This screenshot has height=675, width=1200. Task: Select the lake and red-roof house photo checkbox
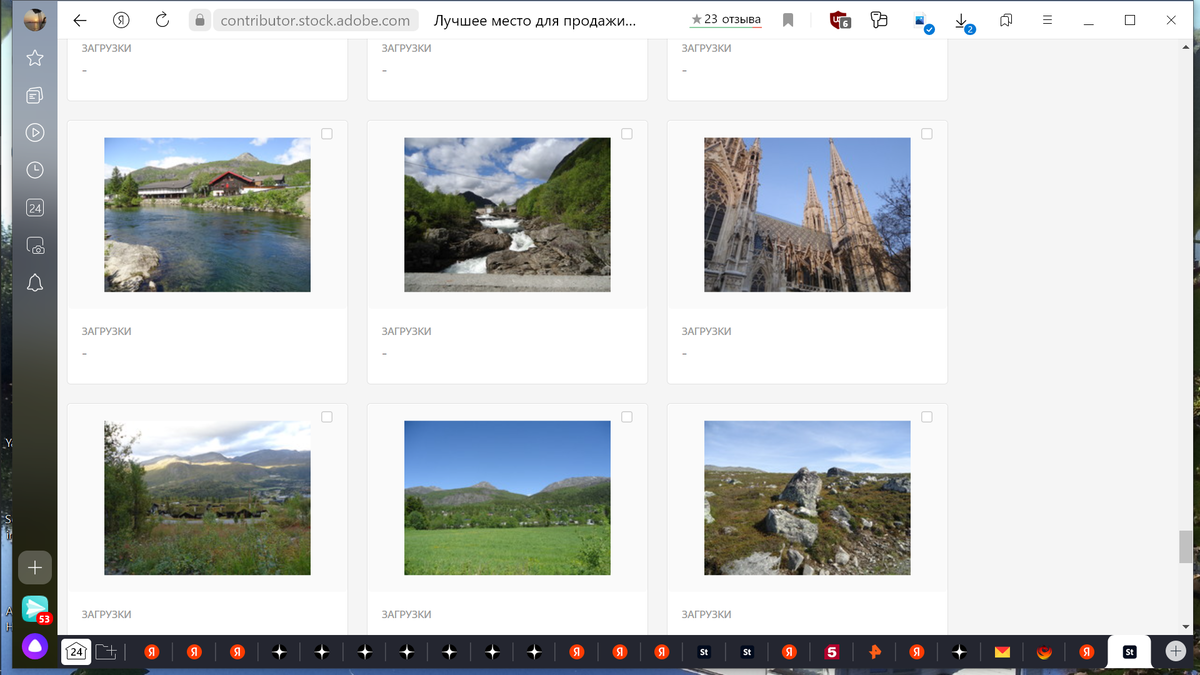click(327, 134)
